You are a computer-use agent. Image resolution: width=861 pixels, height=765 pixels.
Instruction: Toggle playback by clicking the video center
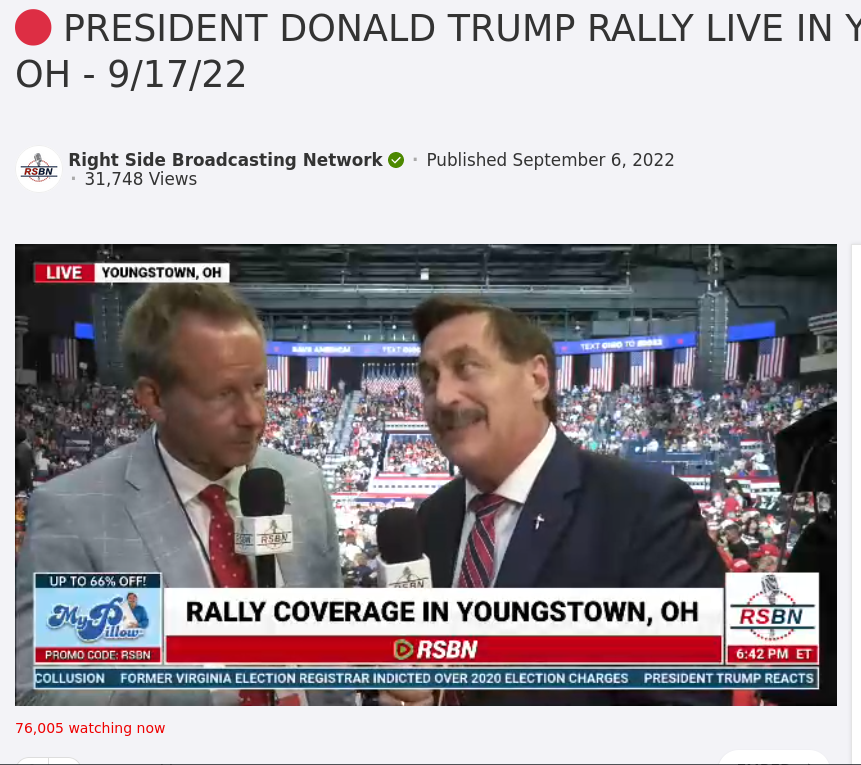point(426,475)
